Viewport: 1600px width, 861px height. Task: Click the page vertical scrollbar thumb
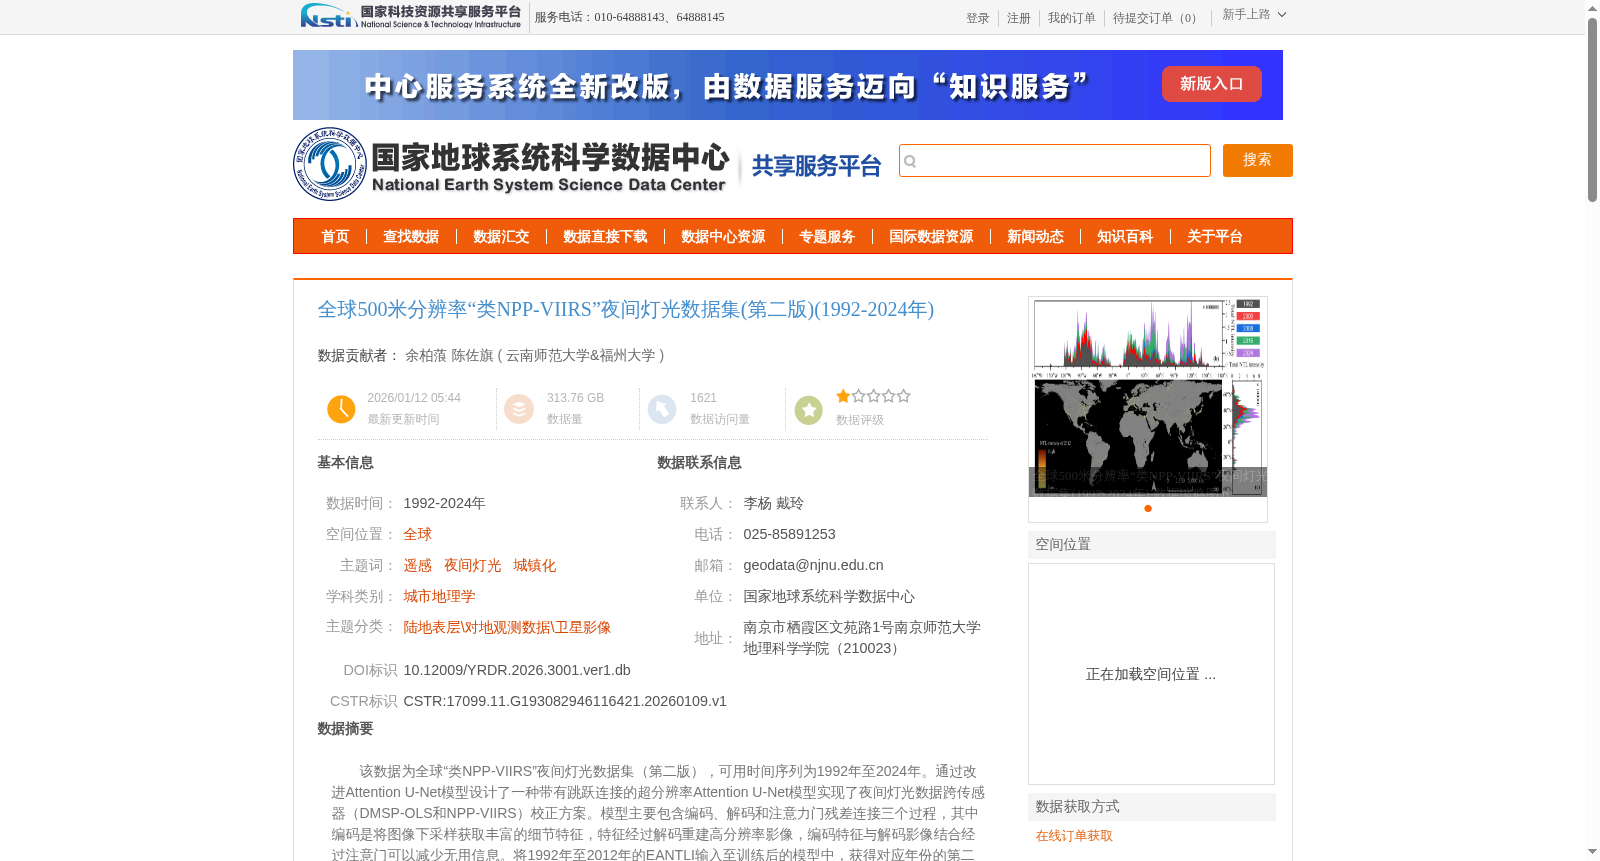click(1592, 110)
